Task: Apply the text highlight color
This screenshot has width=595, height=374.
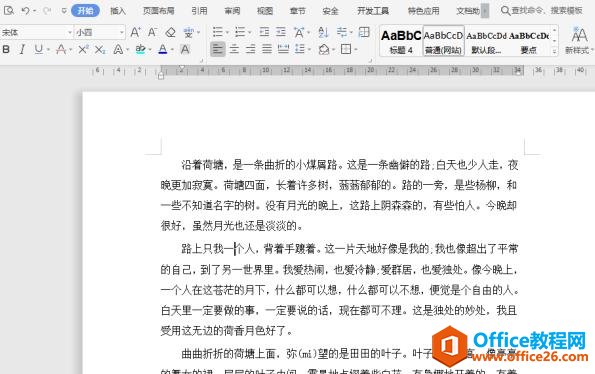Action: coord(140,49)
